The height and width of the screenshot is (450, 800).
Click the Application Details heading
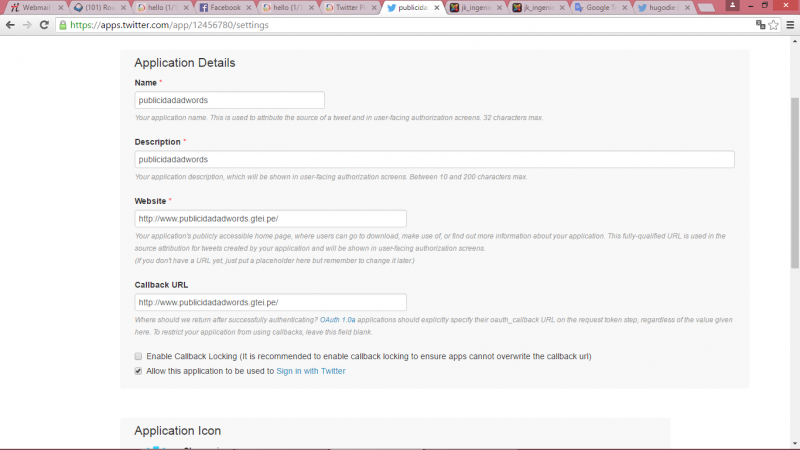[x=185, y=63]
